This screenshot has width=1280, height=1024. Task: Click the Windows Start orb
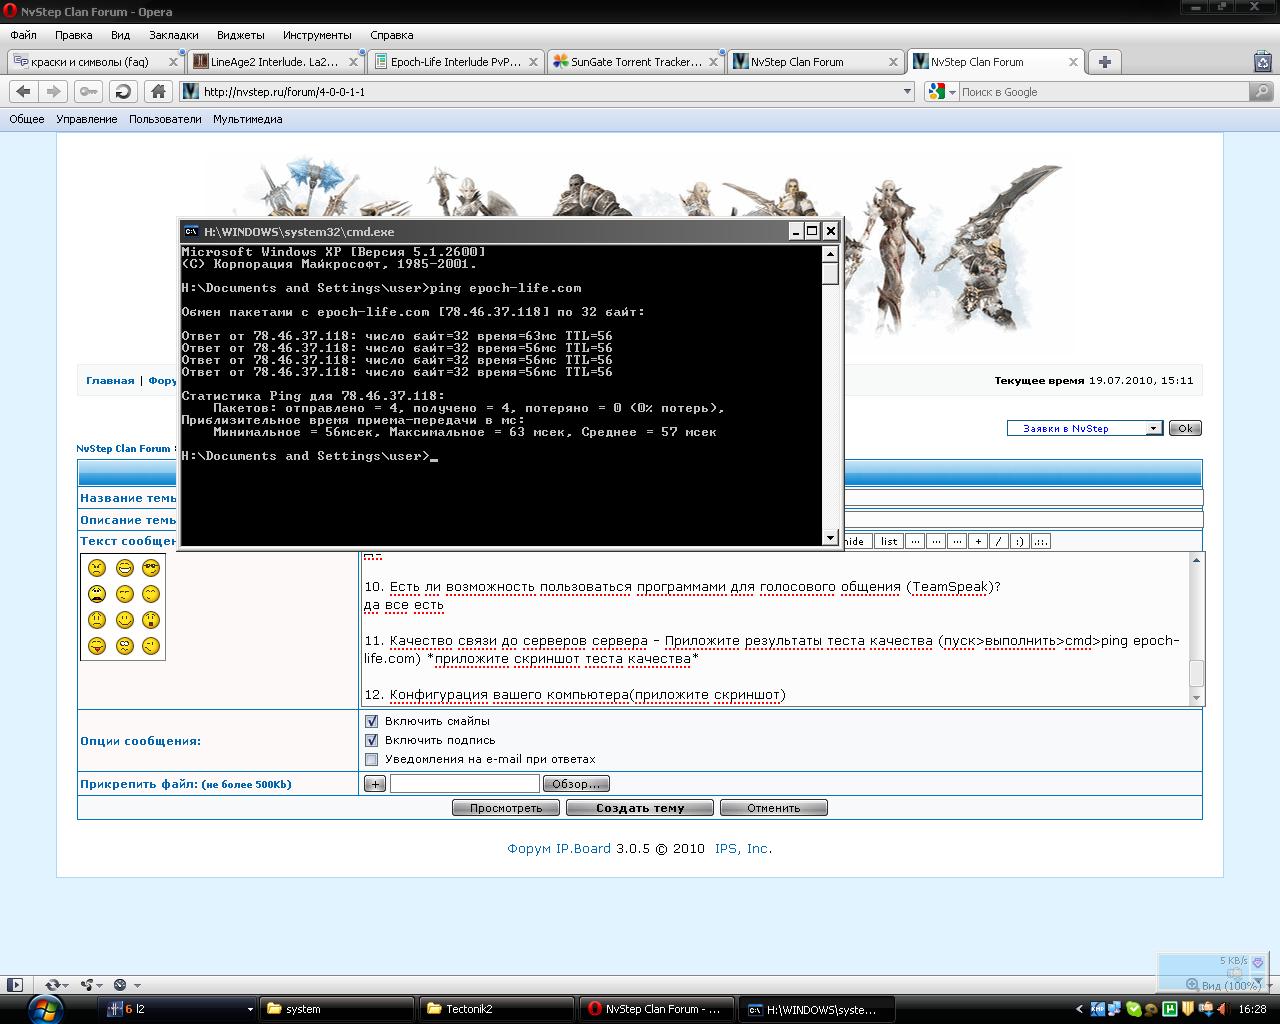(46, 1008)
